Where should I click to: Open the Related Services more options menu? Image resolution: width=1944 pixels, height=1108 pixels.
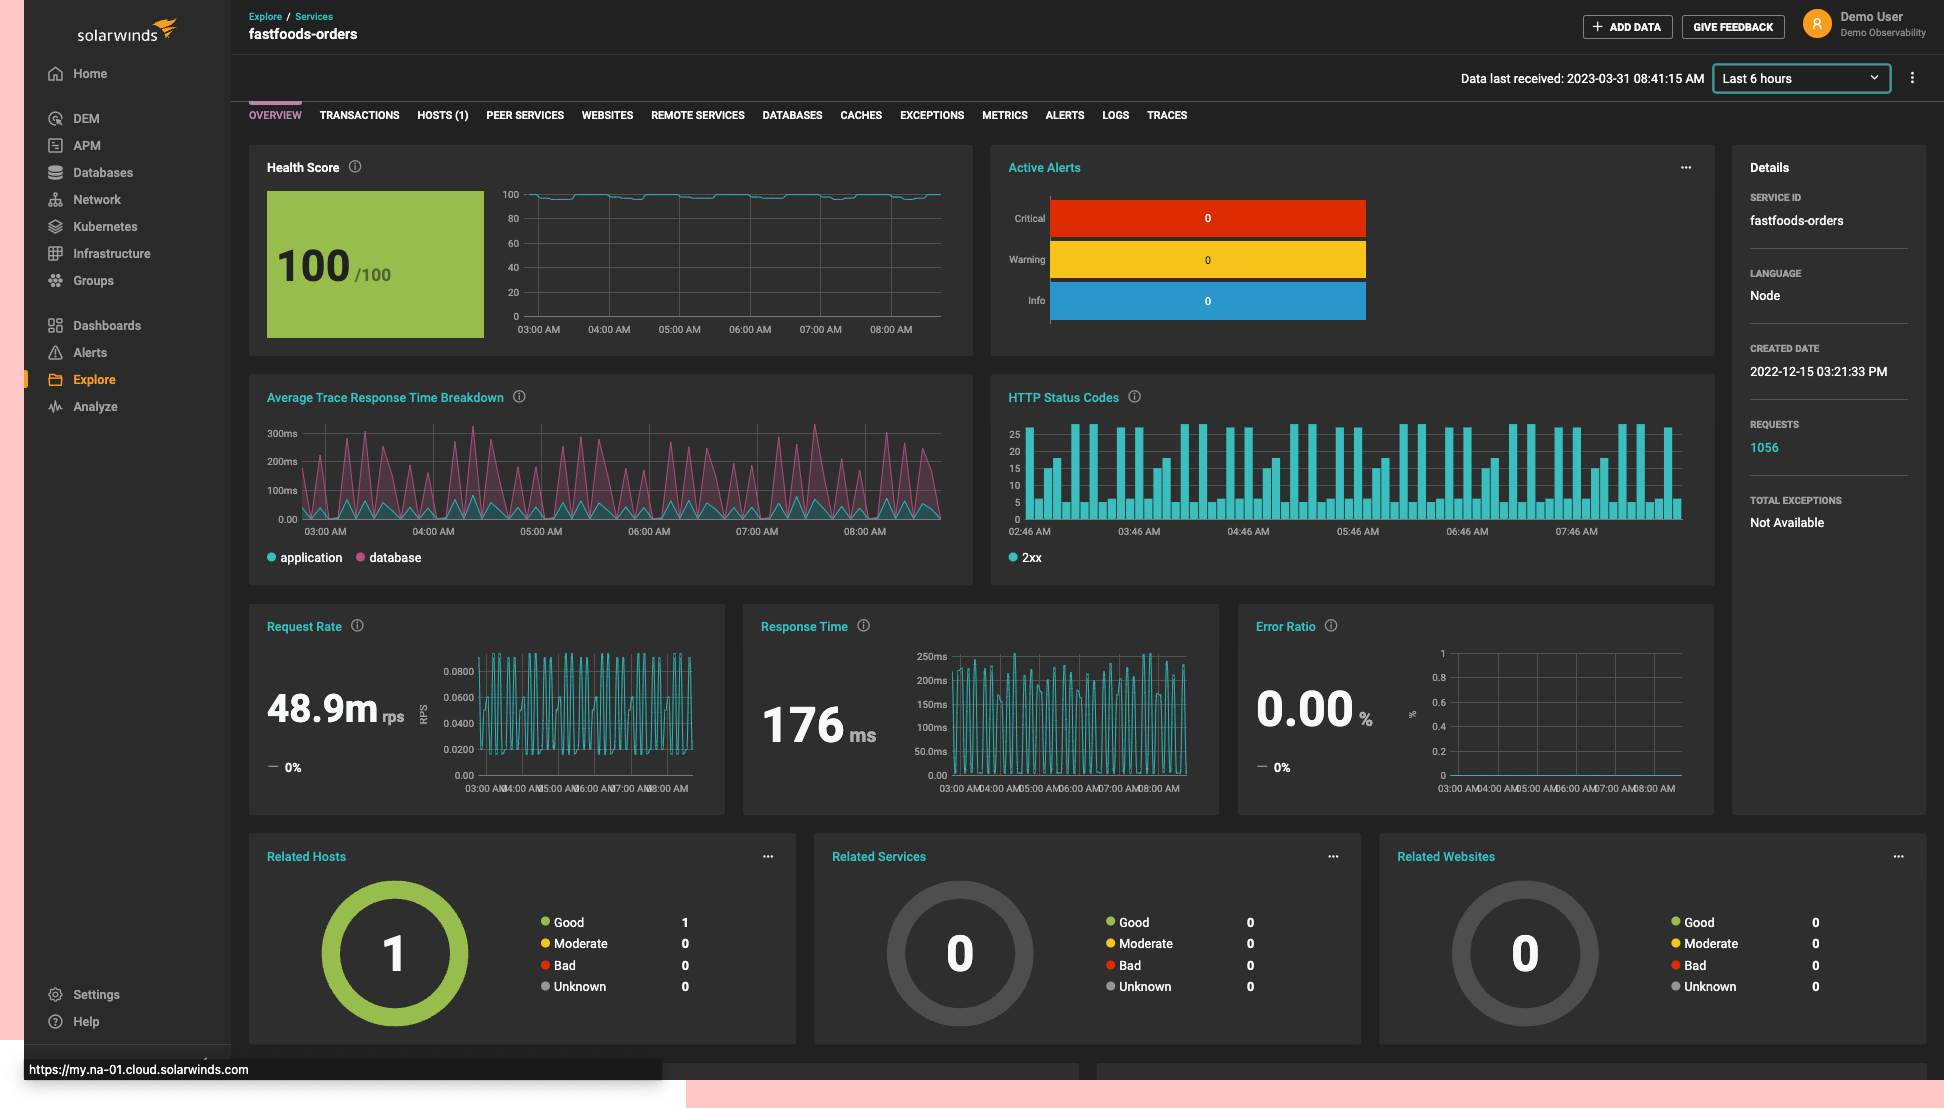coord(1333,857)
